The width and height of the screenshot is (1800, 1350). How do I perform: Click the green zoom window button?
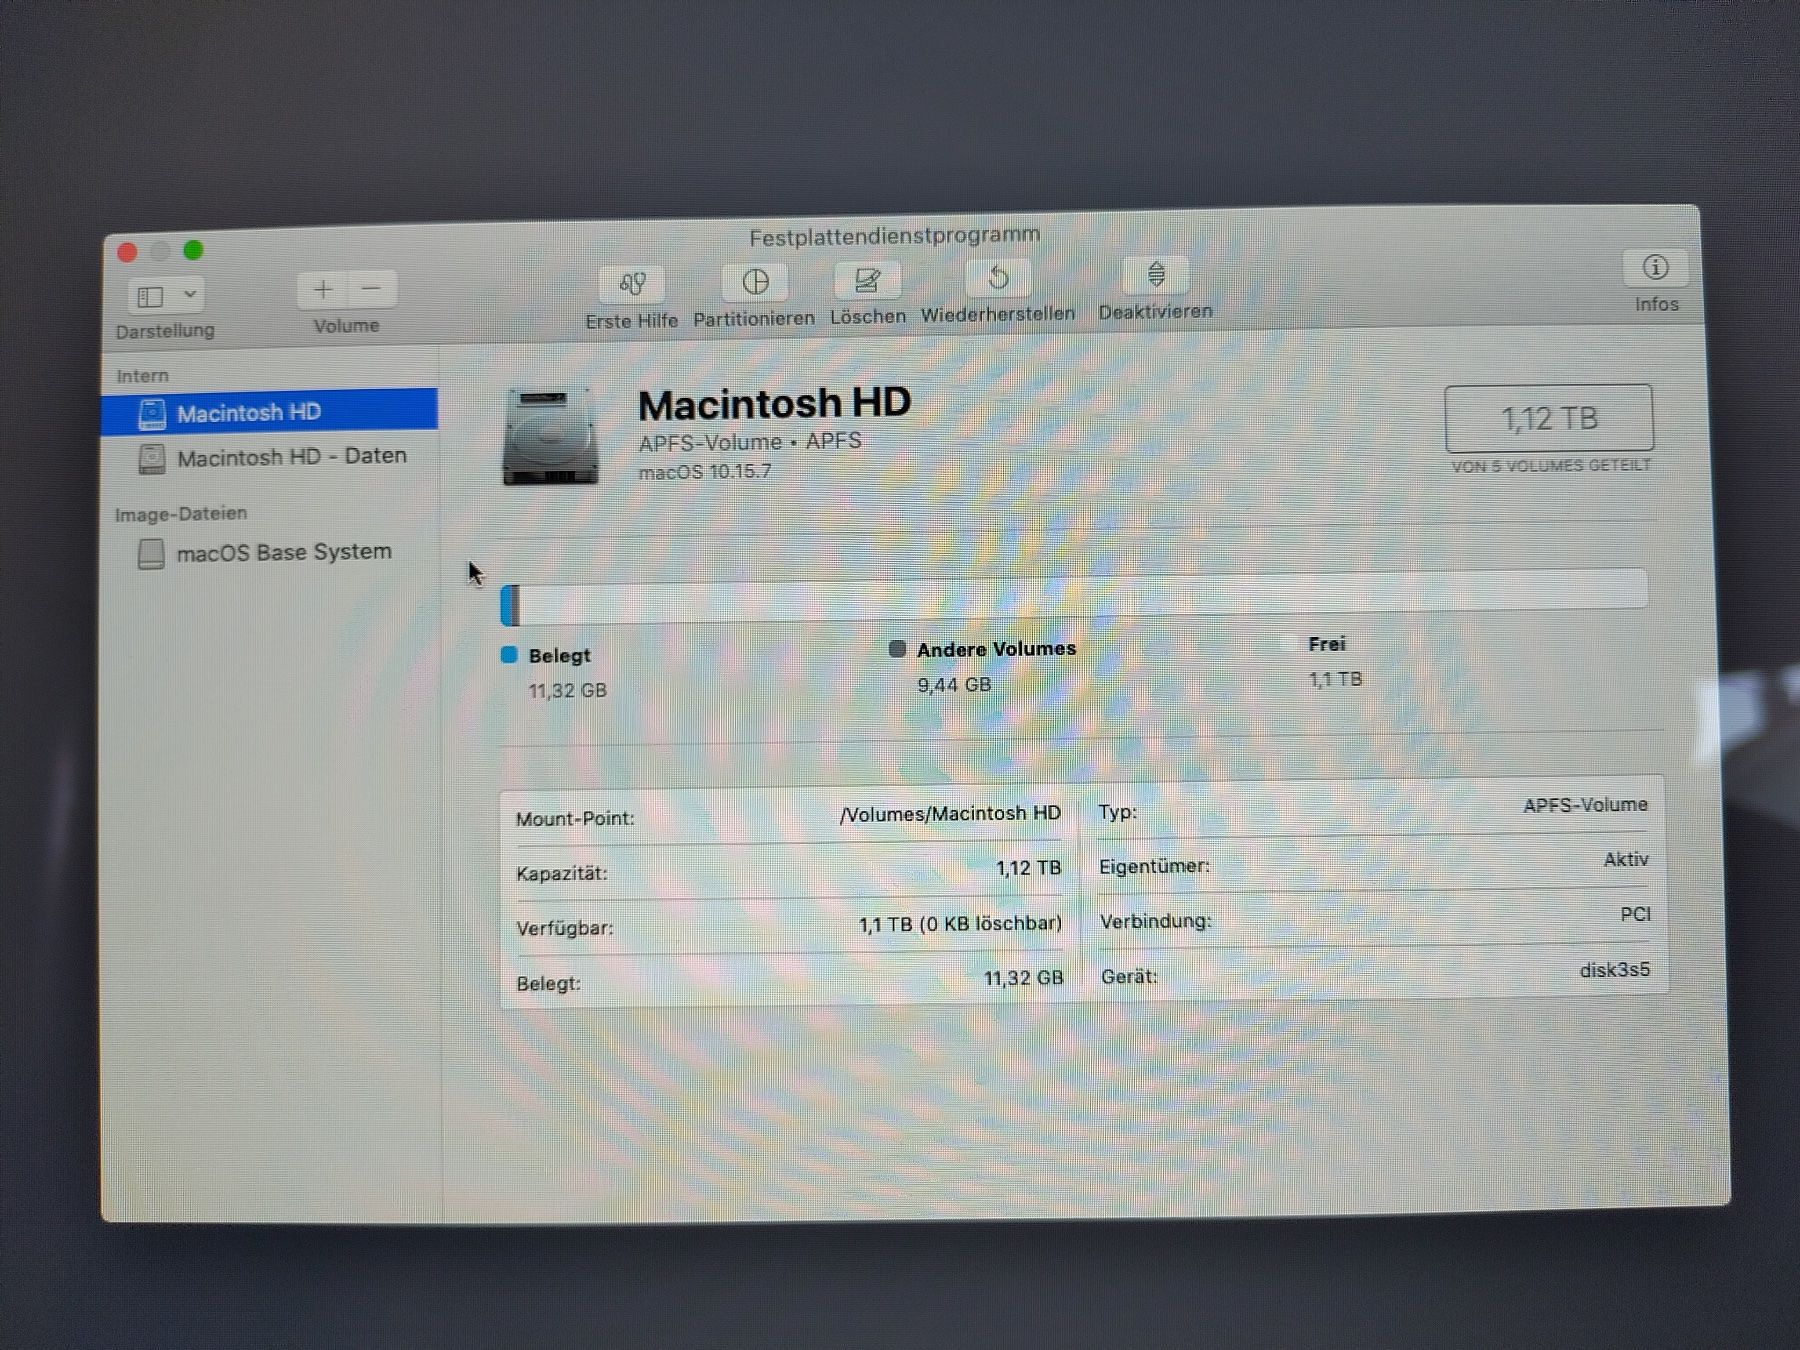[x=193, y=250]
